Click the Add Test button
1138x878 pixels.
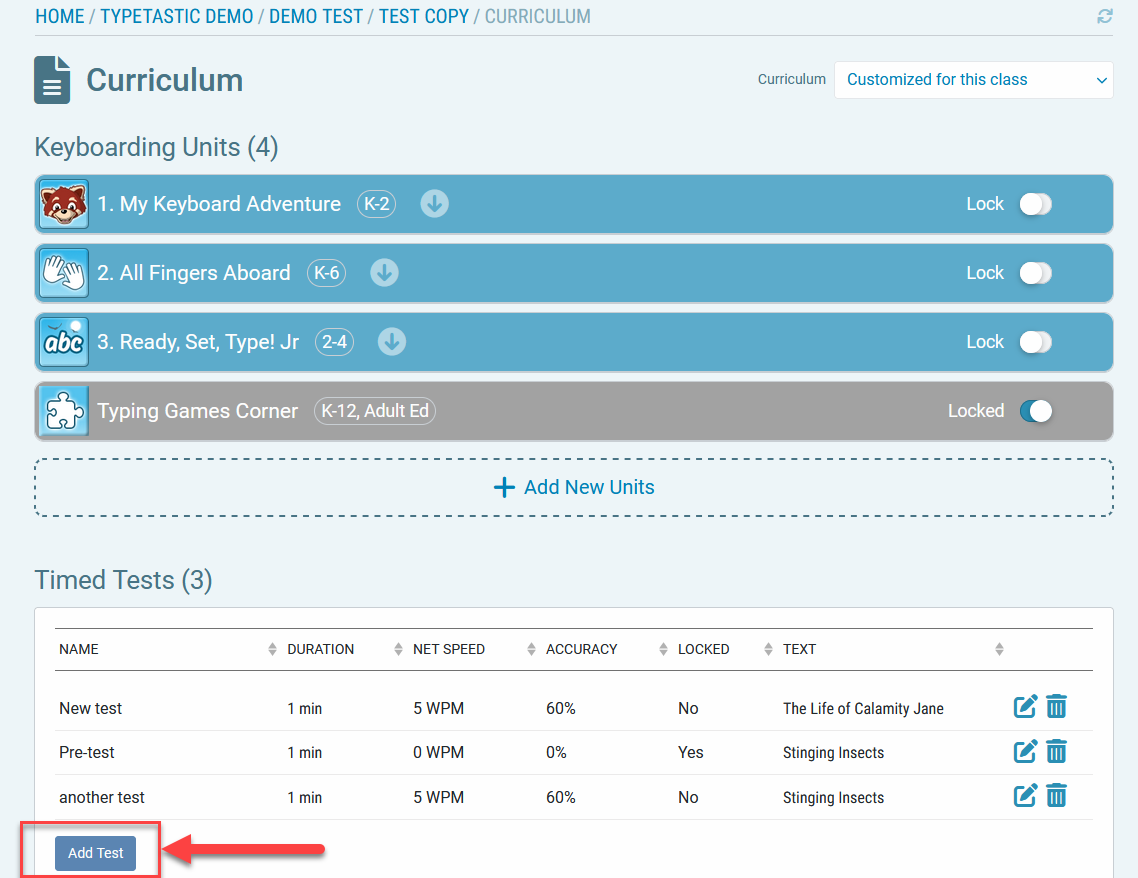tap(95, 853)
